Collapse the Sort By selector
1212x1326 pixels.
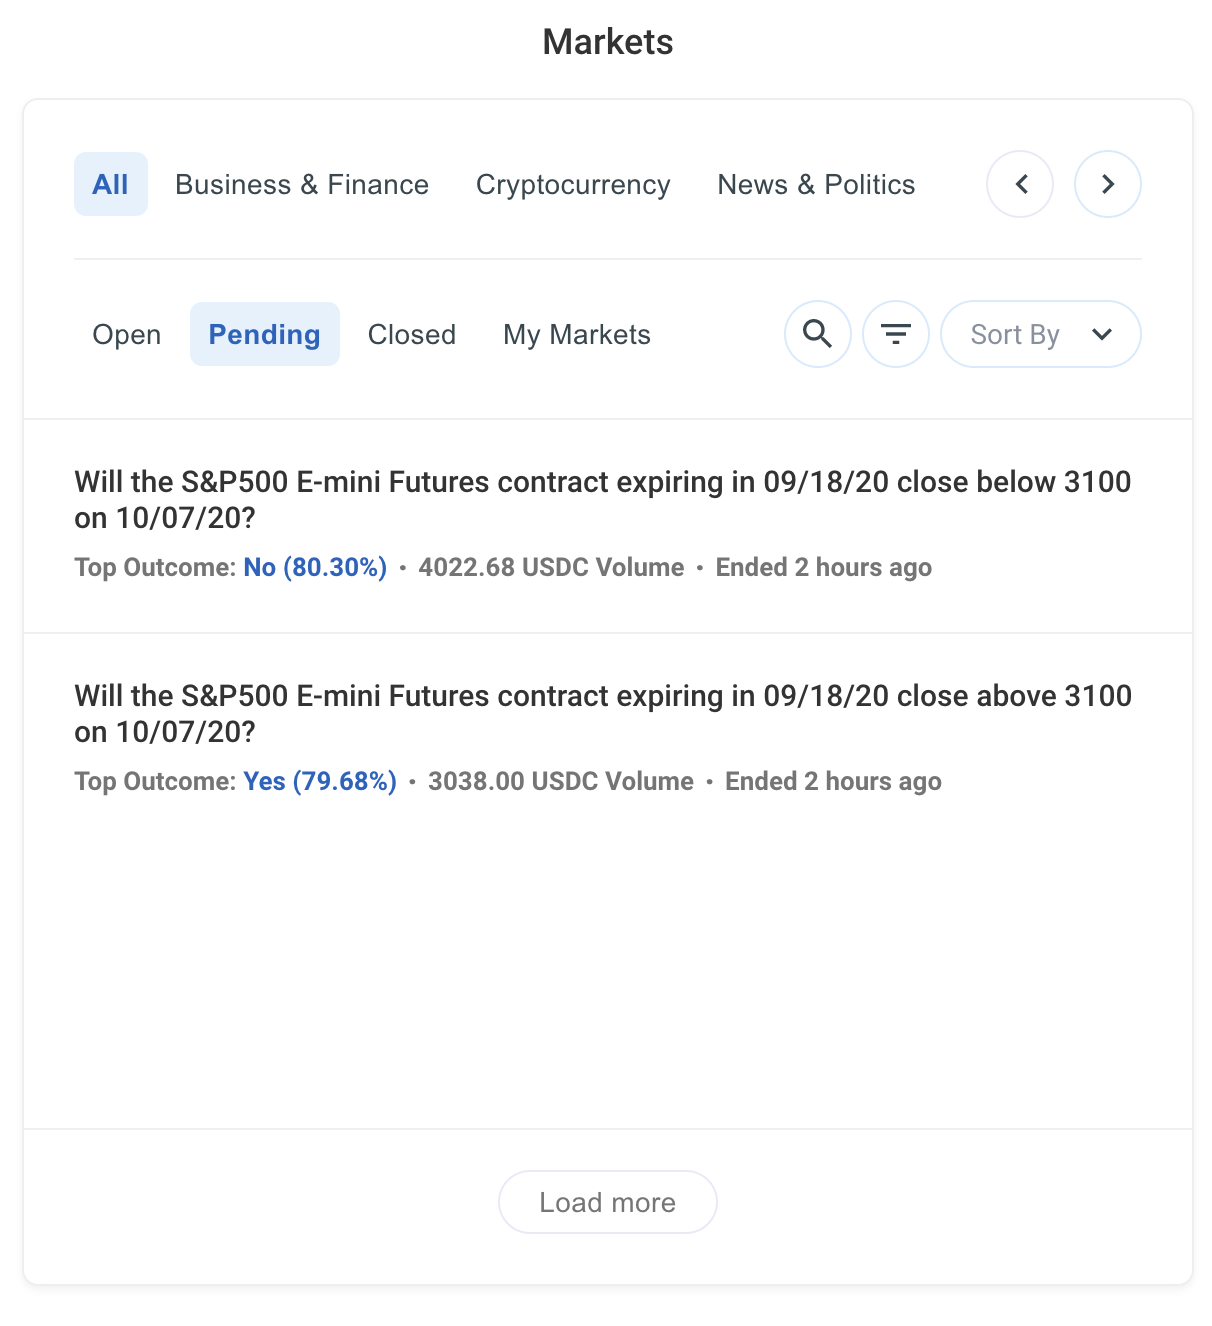[x=1040, y=334]
